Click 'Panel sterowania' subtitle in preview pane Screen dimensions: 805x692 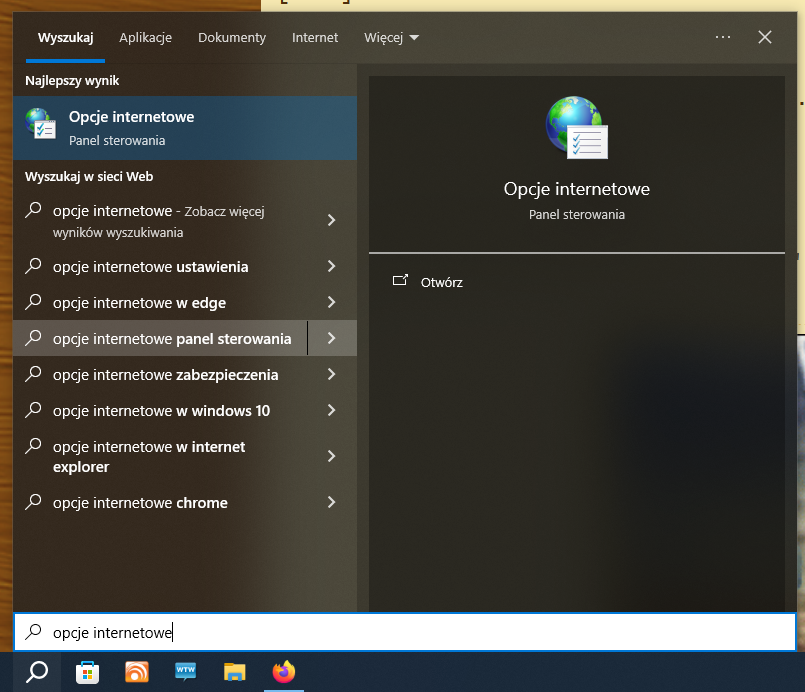pyautogui.click(x=577, y=215)
